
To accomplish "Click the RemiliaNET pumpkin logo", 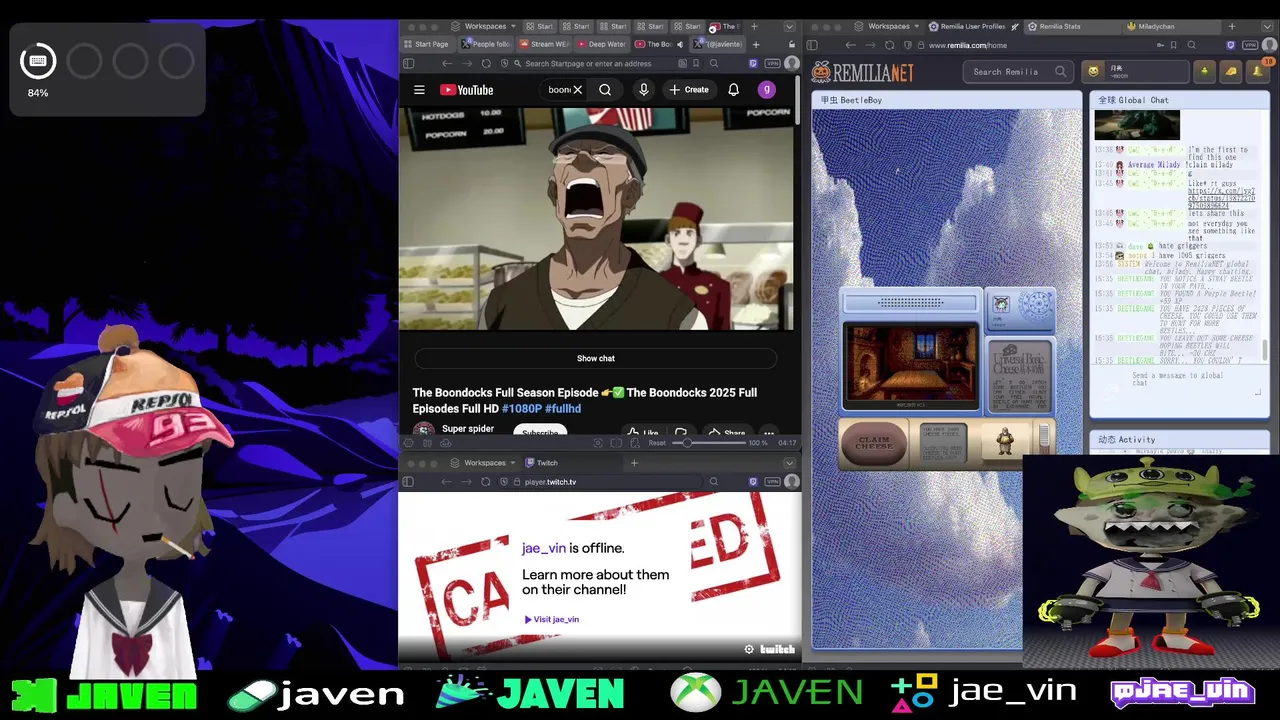I will (x=863, y=71).
